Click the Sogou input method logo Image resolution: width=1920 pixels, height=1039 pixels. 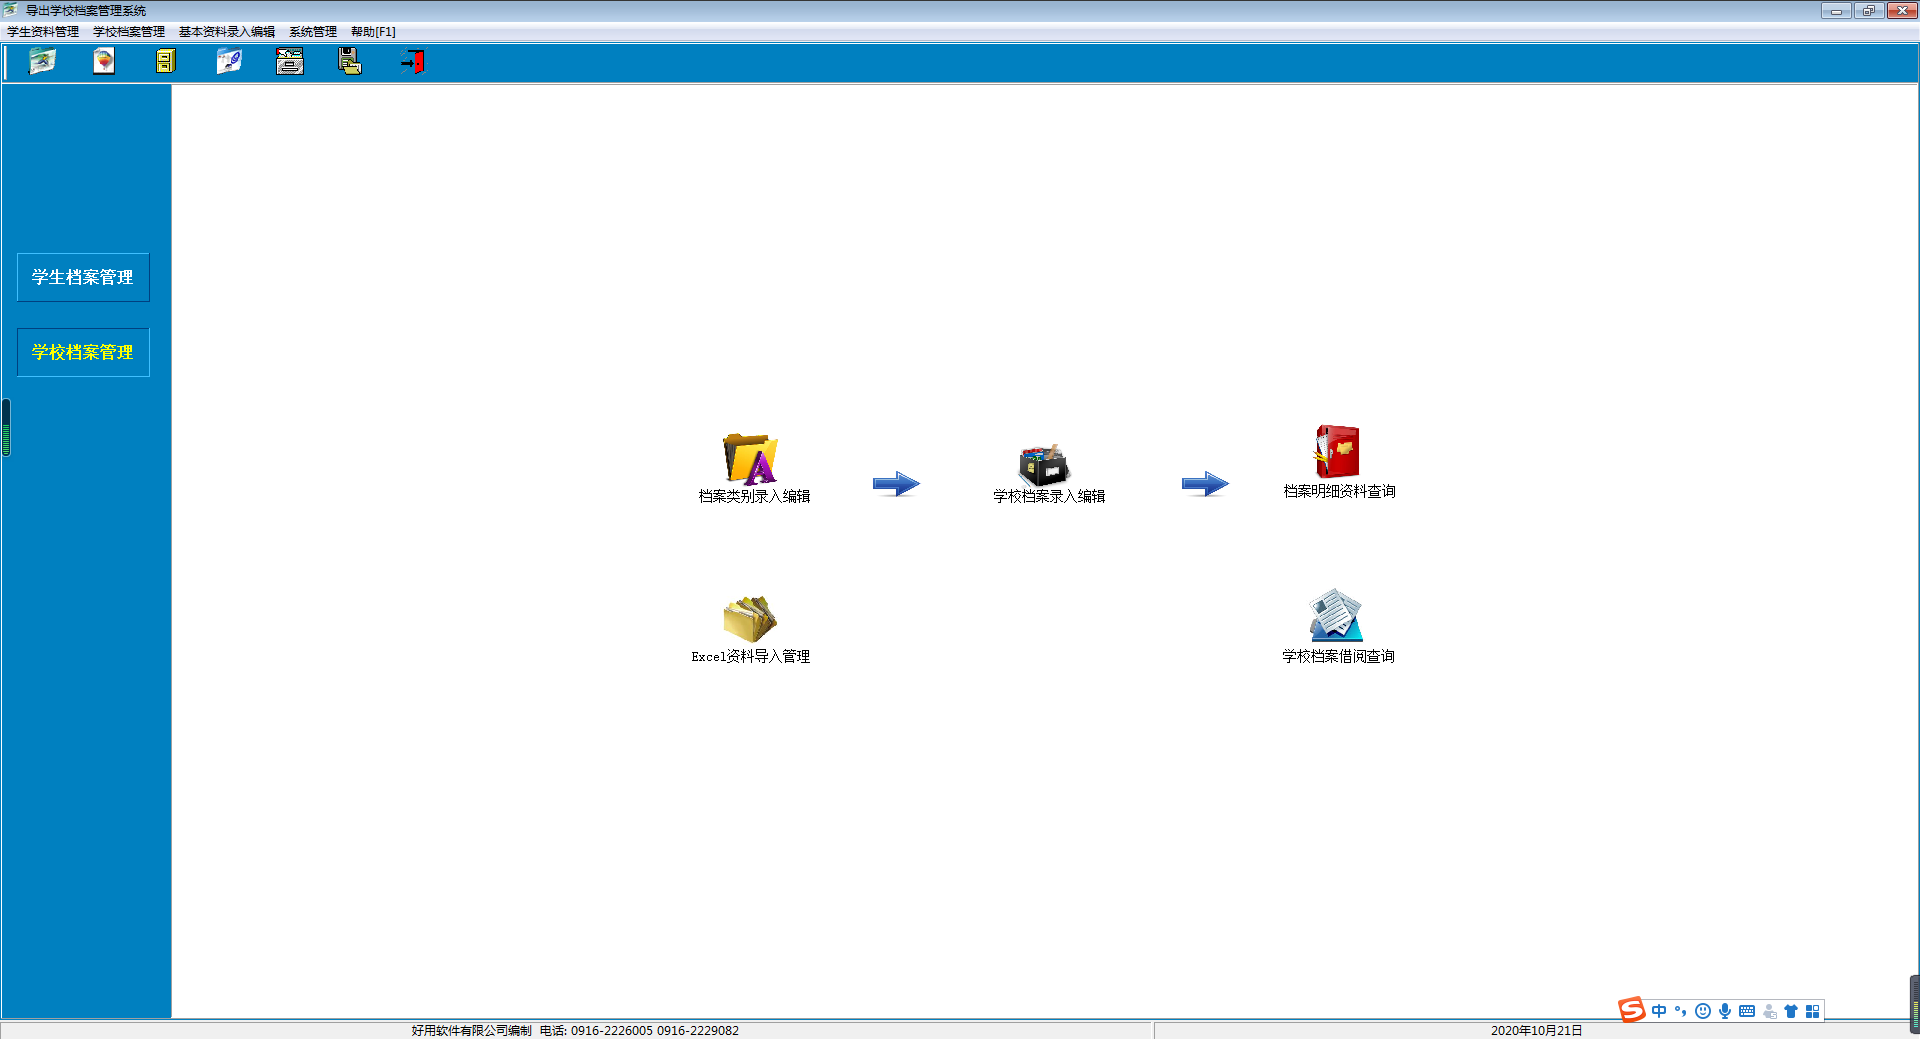click(x=1632, y=1010)
